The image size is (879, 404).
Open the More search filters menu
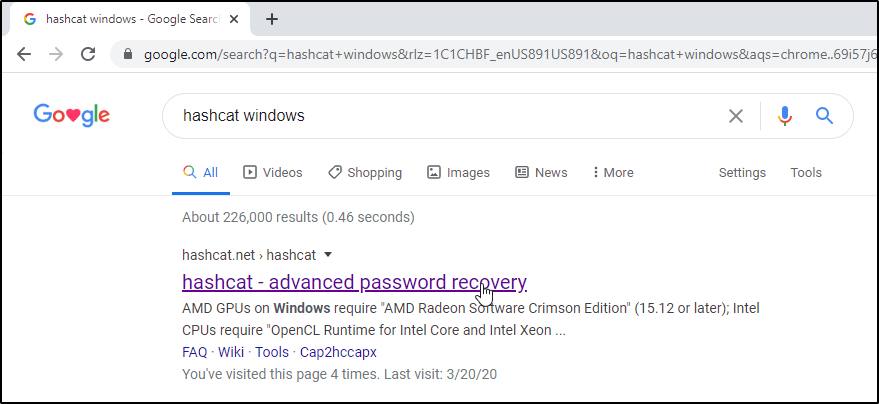click(x=613, y=173)
